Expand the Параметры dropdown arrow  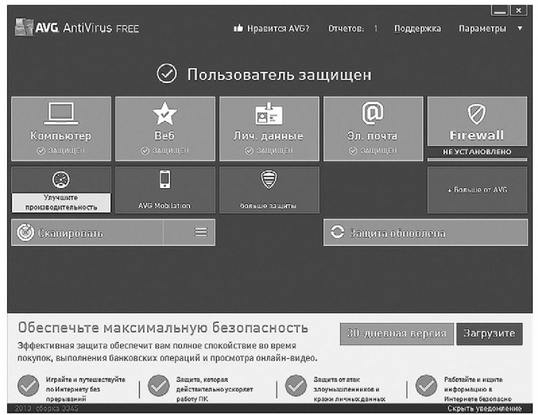point(520,28)
